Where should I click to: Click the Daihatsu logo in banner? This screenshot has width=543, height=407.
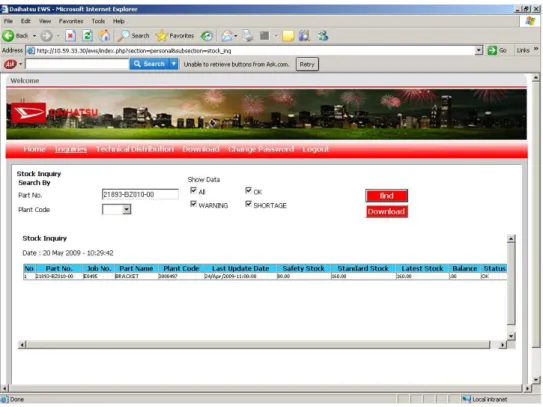pyautogui.click(x=29, y=113)
